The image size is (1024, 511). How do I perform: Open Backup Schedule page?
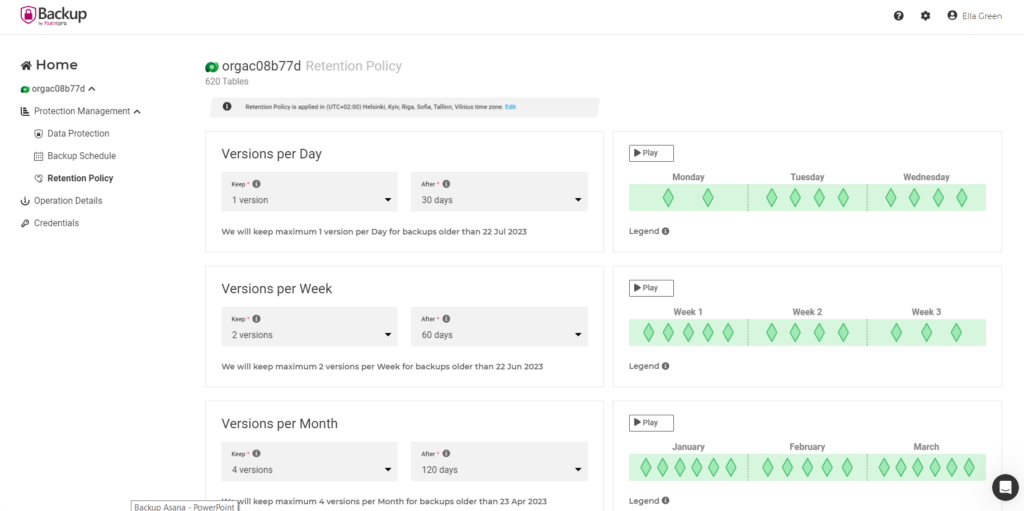82,156
